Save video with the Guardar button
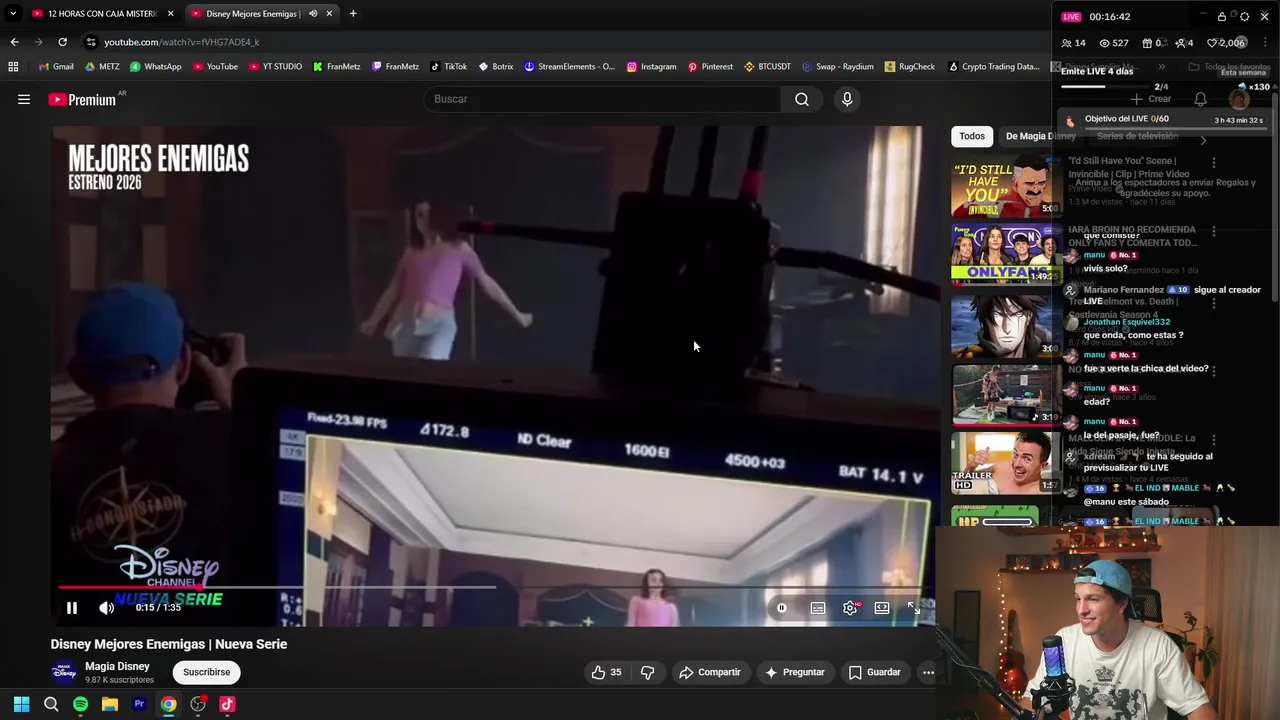The image size is (1280, 720). click(875, 672)
